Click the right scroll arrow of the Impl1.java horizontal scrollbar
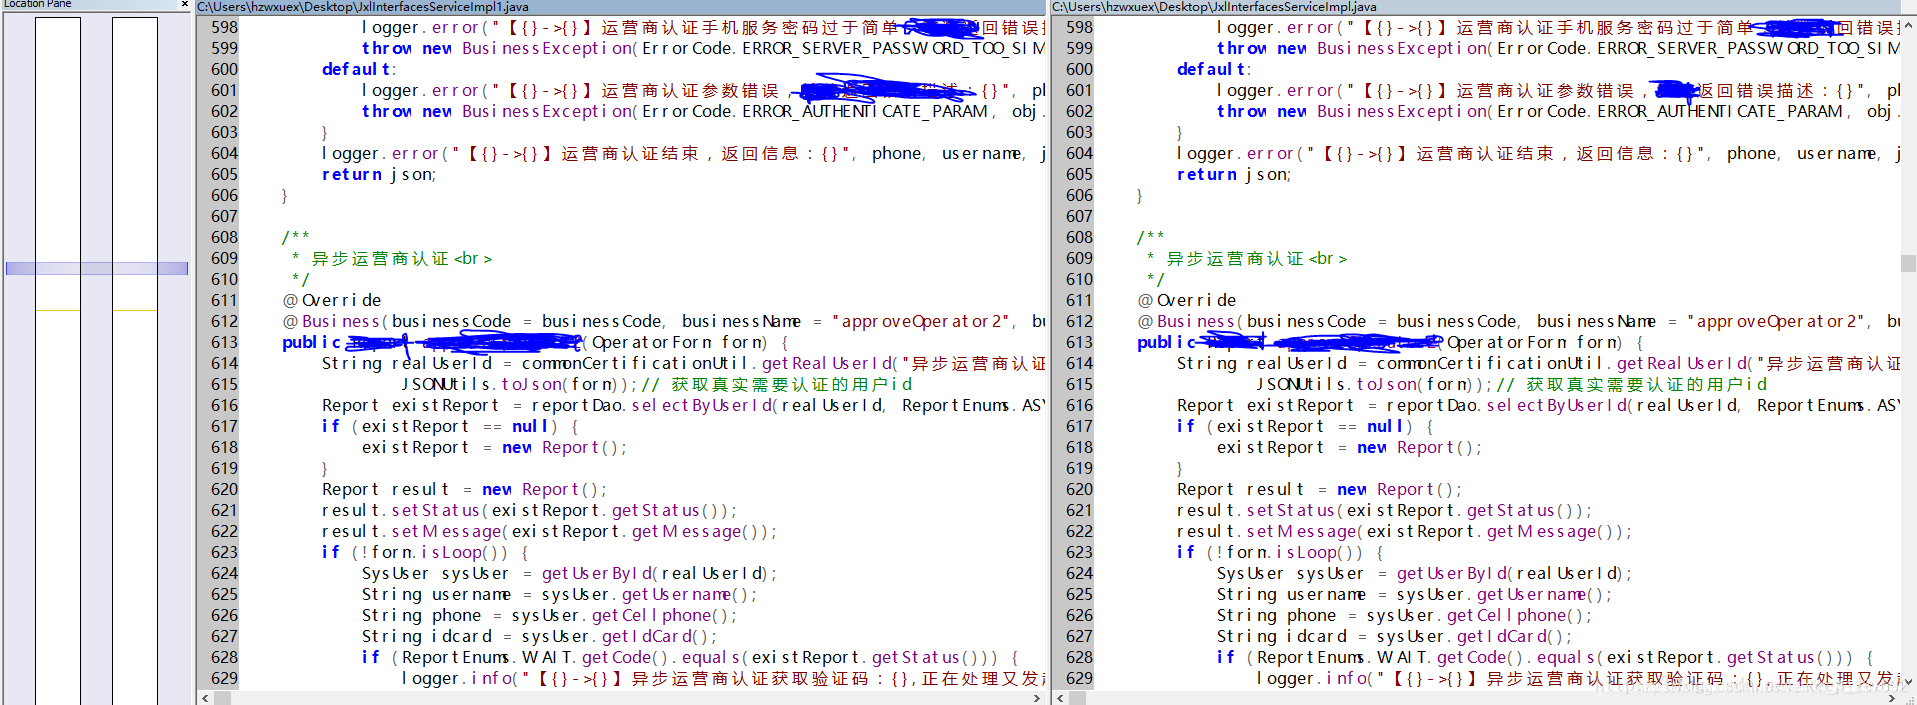 click(x=1036, y=698)
